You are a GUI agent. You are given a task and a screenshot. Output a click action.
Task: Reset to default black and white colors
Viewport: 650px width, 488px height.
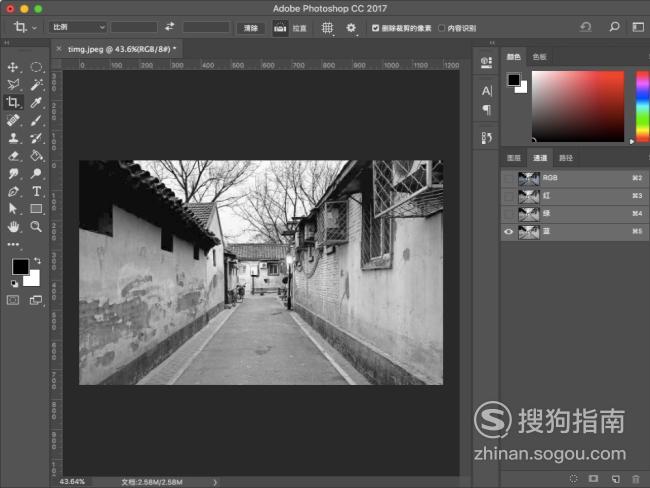click(x=15, y=284)
